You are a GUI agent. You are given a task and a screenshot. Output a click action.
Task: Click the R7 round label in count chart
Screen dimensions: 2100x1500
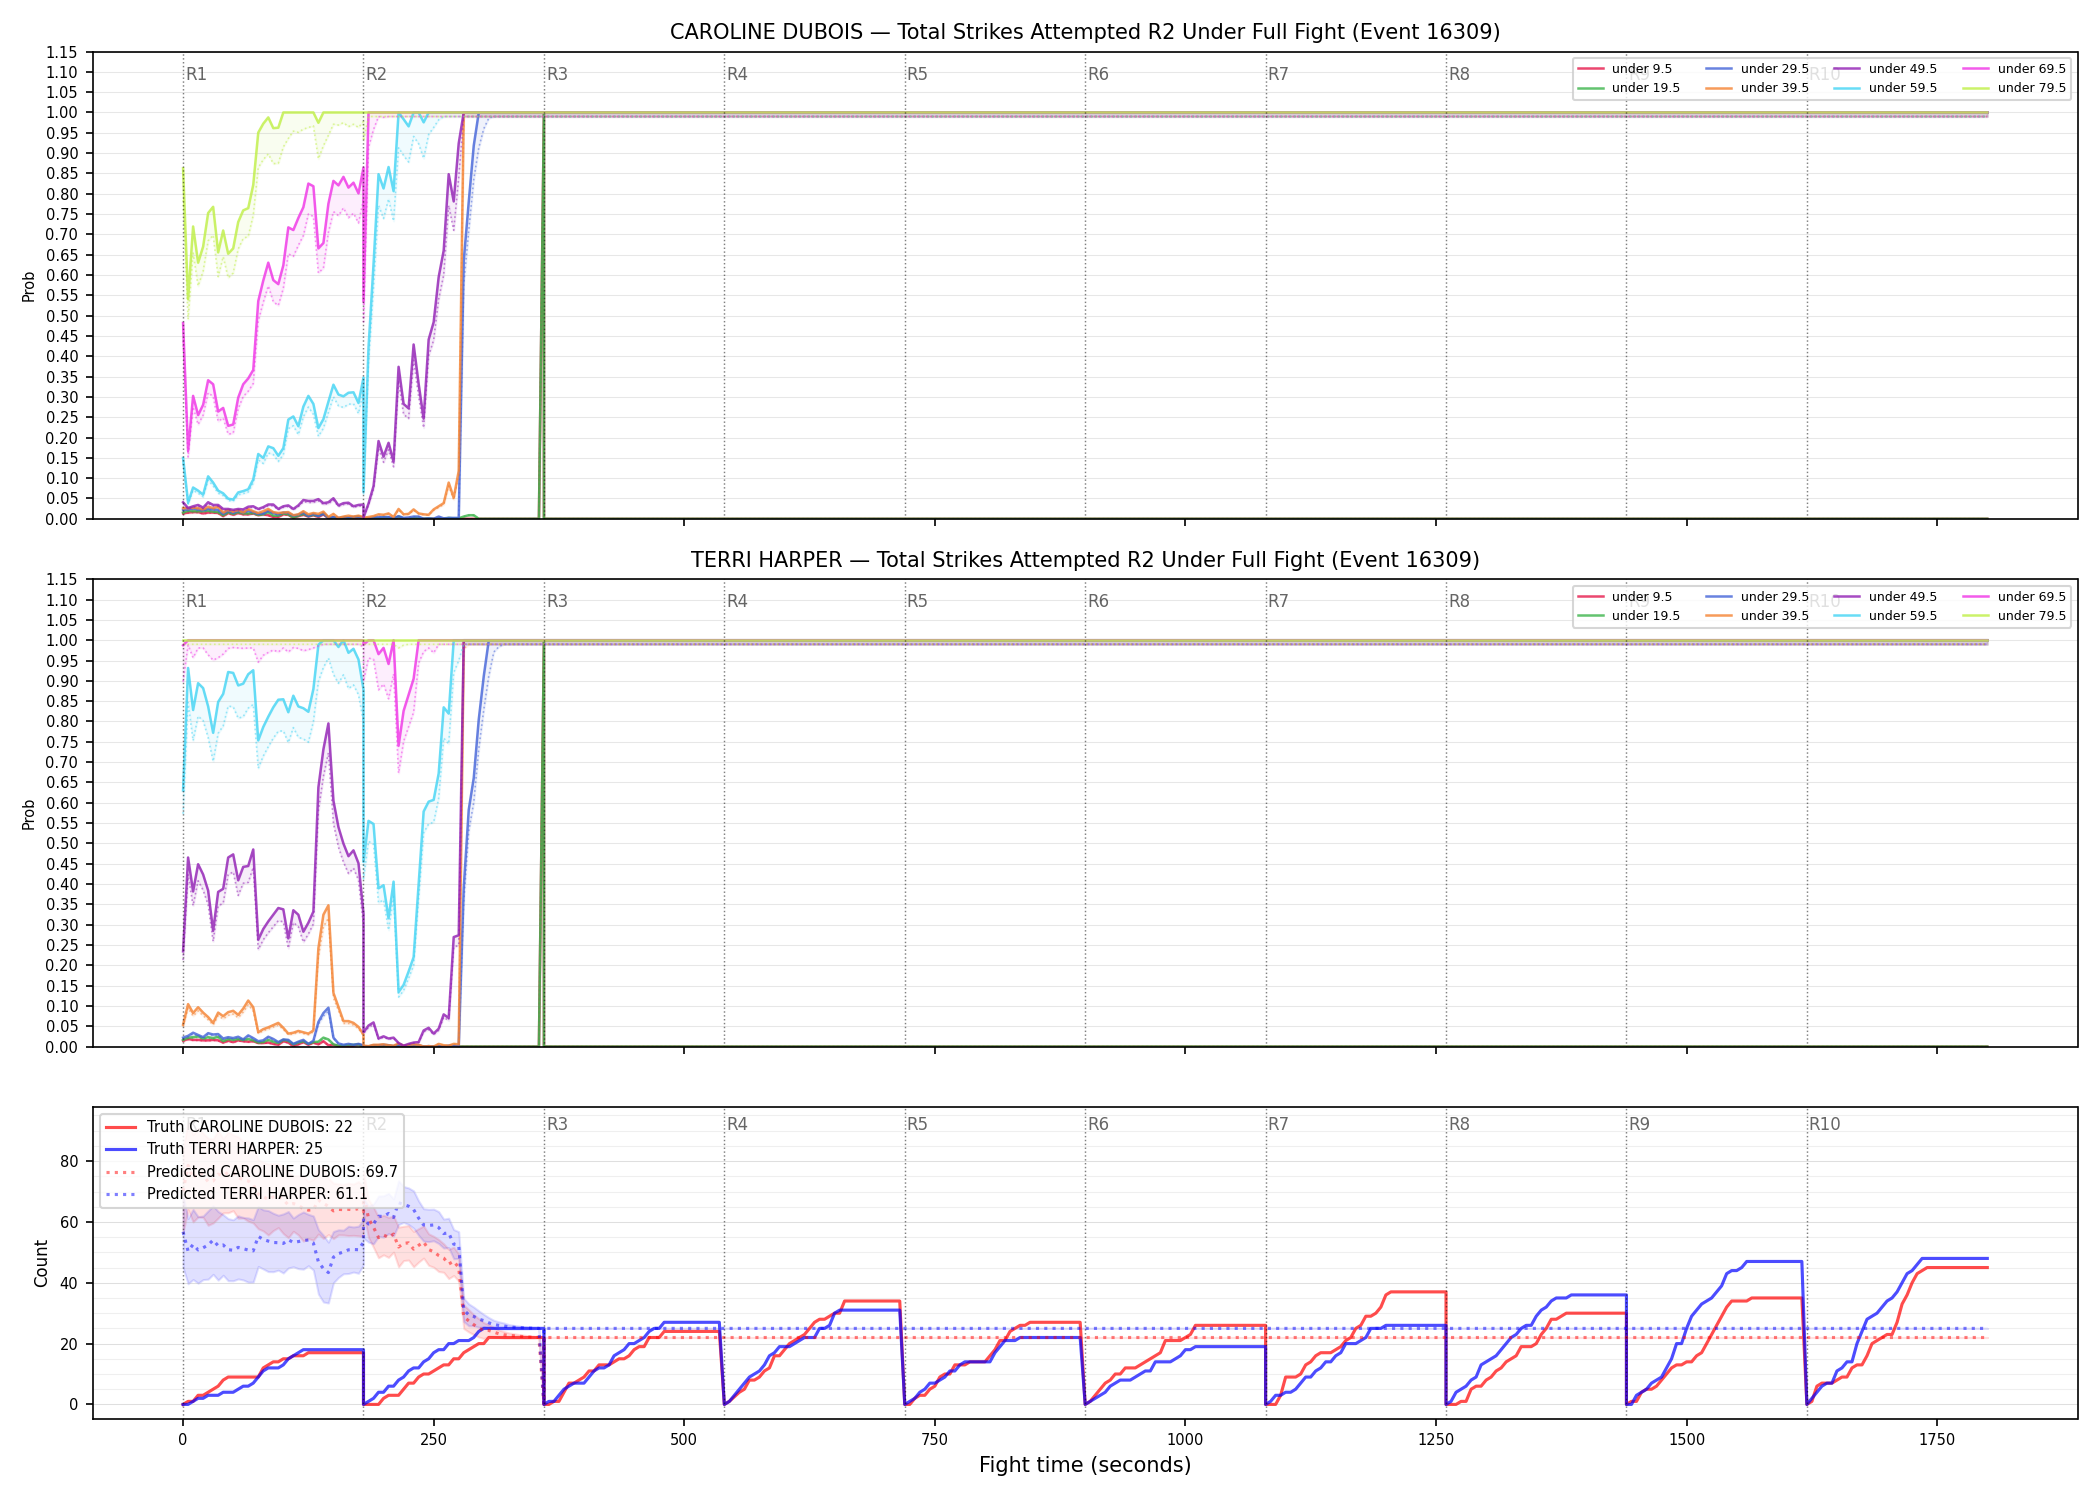pos(1278,1124)
